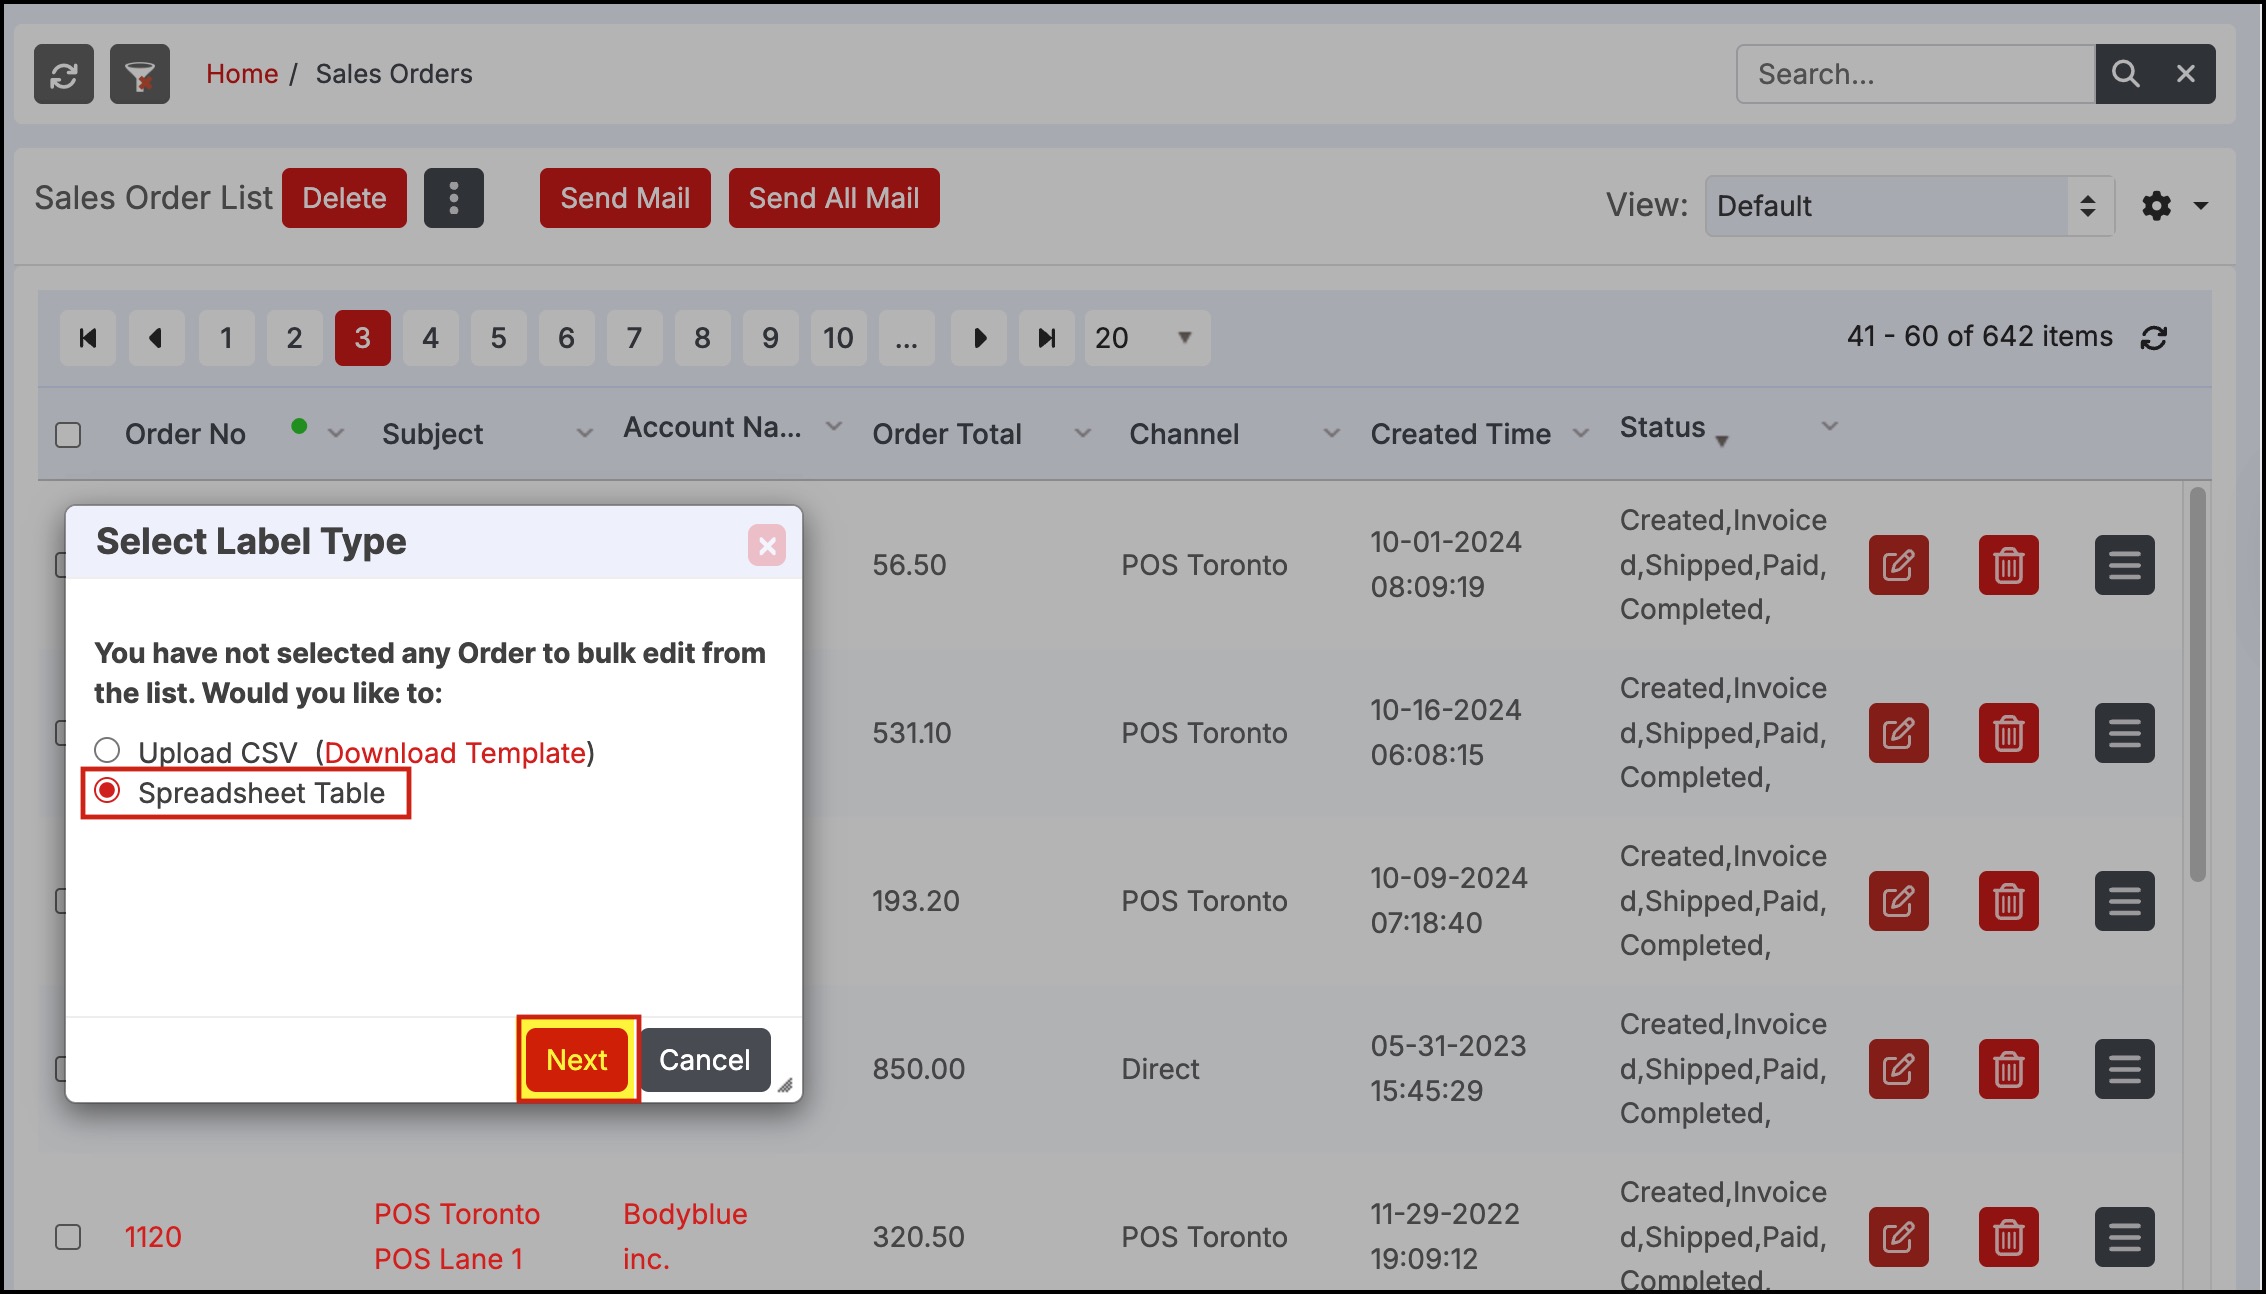Click the edit icon for the 56.50 order

(x=1898, y=565)
